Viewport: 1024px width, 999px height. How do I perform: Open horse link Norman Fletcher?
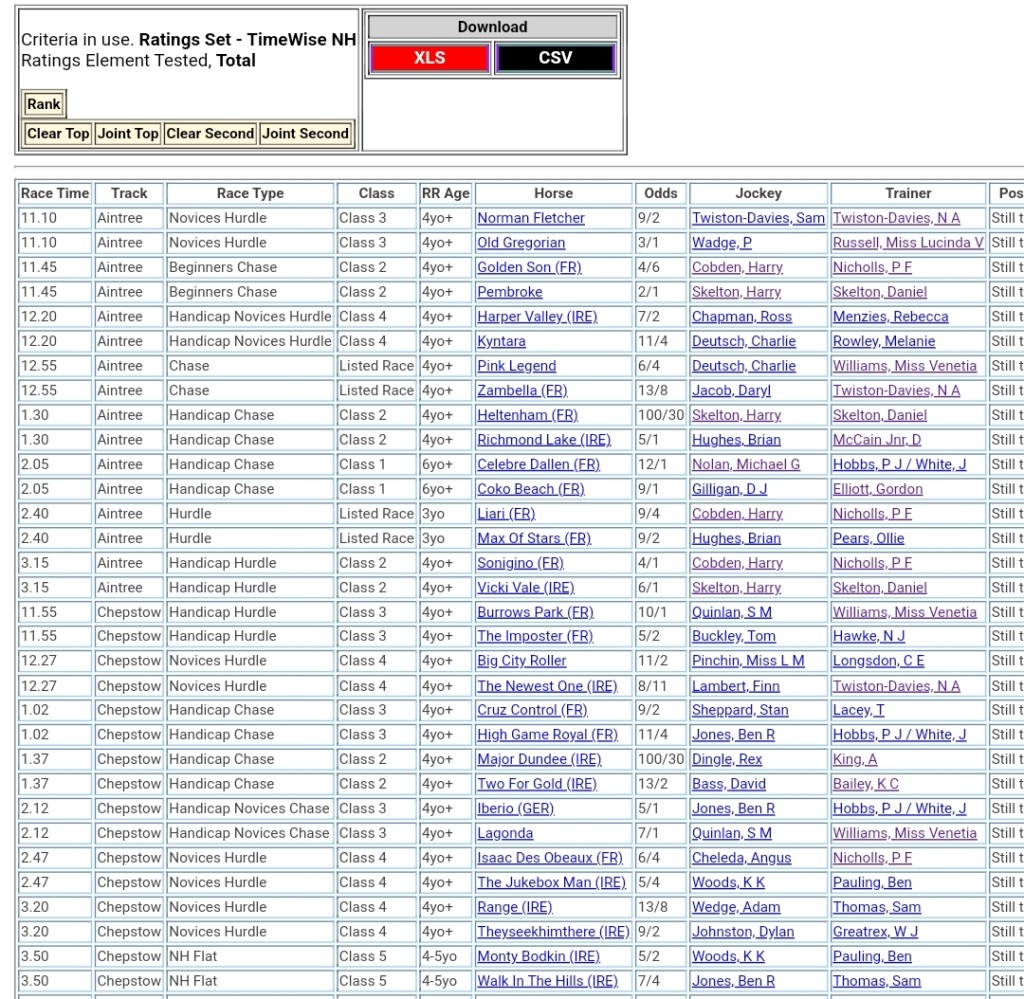tap(531, 218)
